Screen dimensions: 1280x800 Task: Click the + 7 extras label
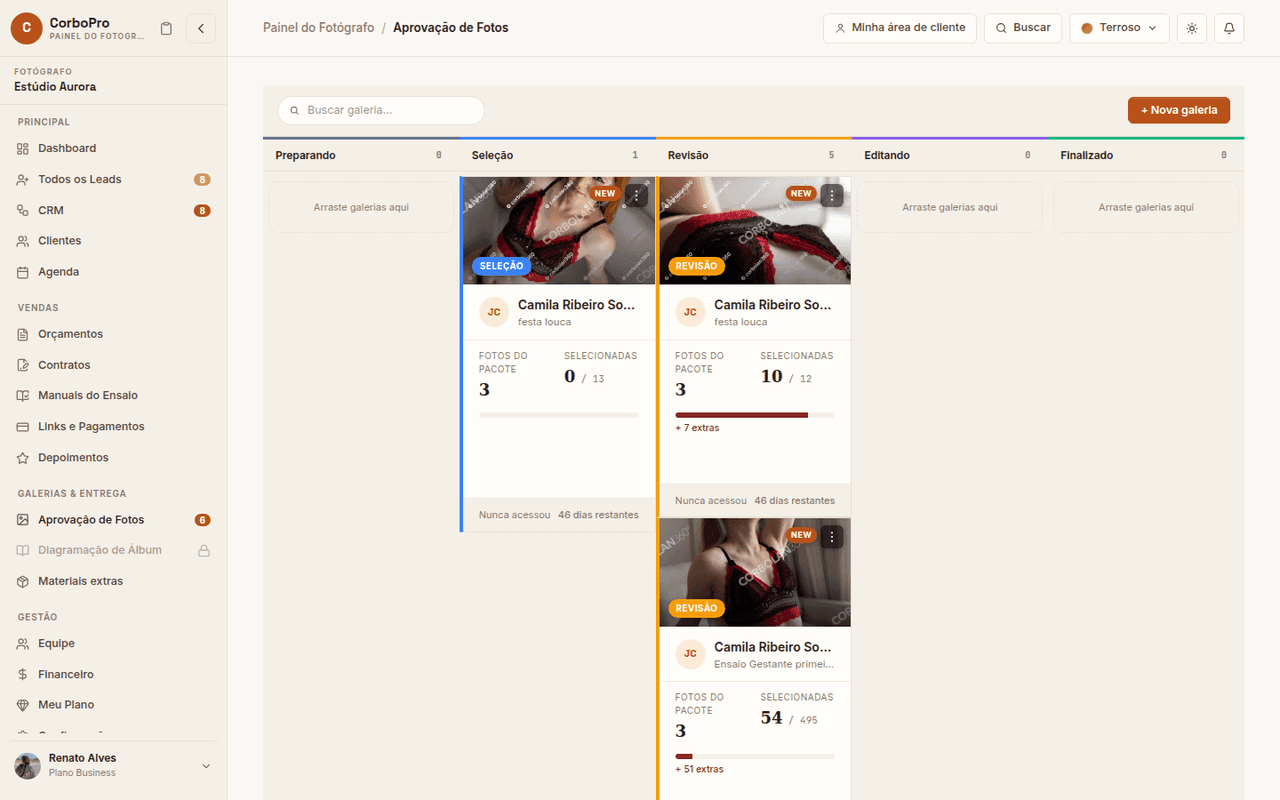point(697,428)
